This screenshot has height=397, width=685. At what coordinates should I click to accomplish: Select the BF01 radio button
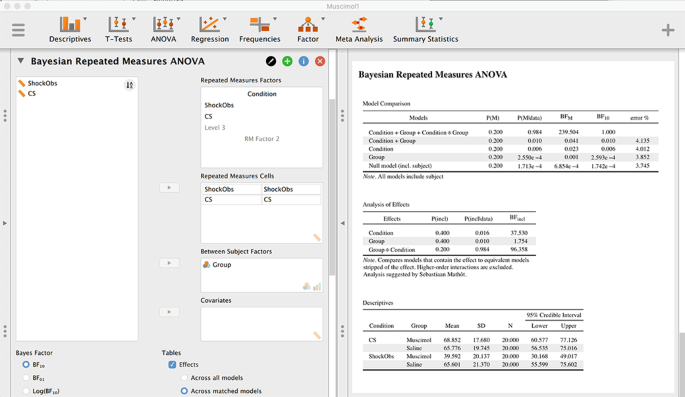click(26, 378)
